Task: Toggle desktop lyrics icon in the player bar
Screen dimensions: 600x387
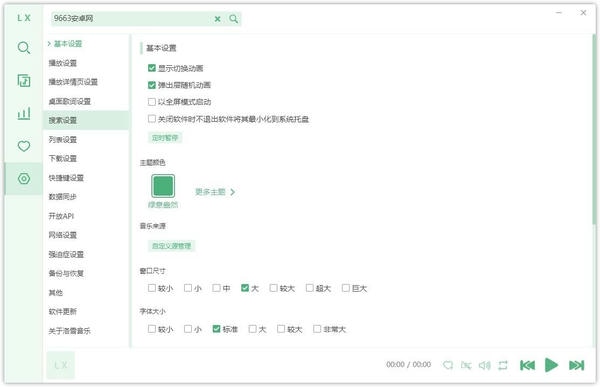Action: coord(466,365)
